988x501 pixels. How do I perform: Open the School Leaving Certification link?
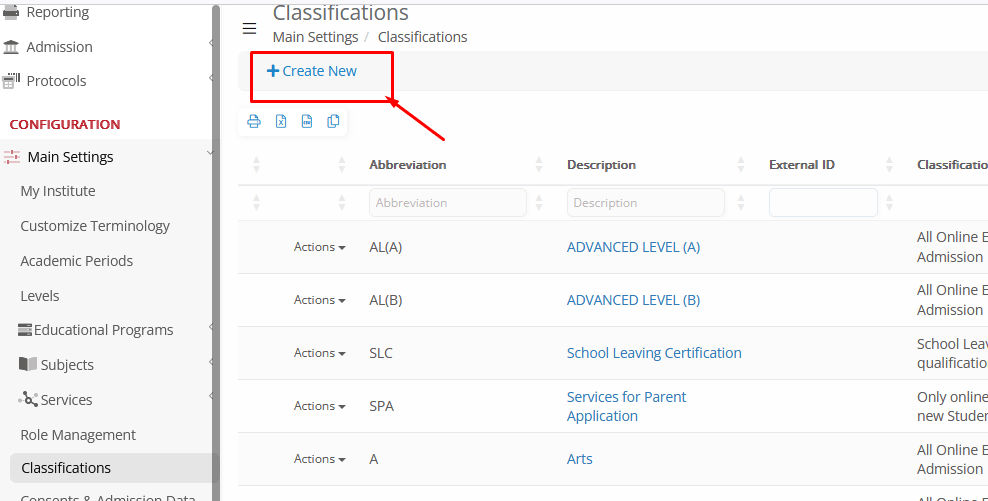tap(654, 353)
